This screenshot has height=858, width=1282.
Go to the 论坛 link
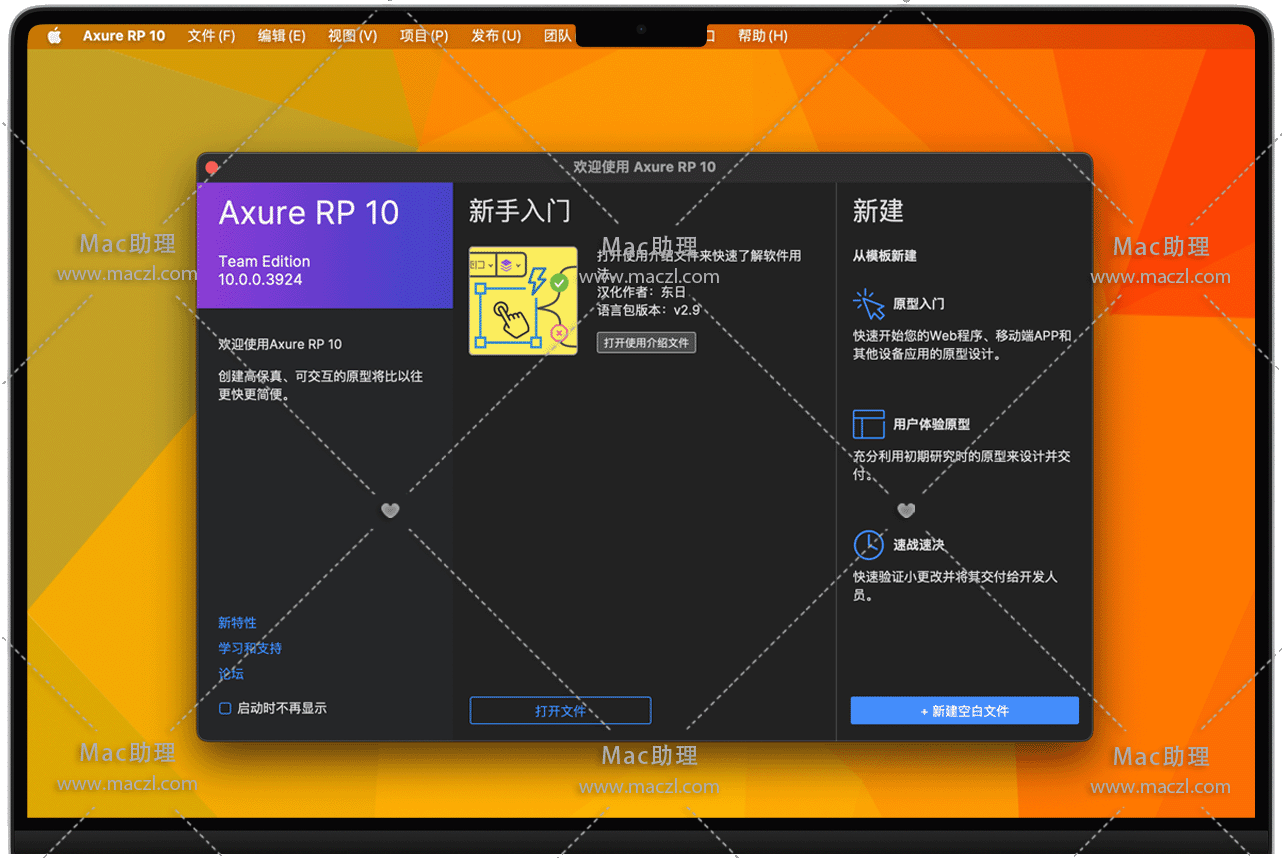click(x=231, y=675)
